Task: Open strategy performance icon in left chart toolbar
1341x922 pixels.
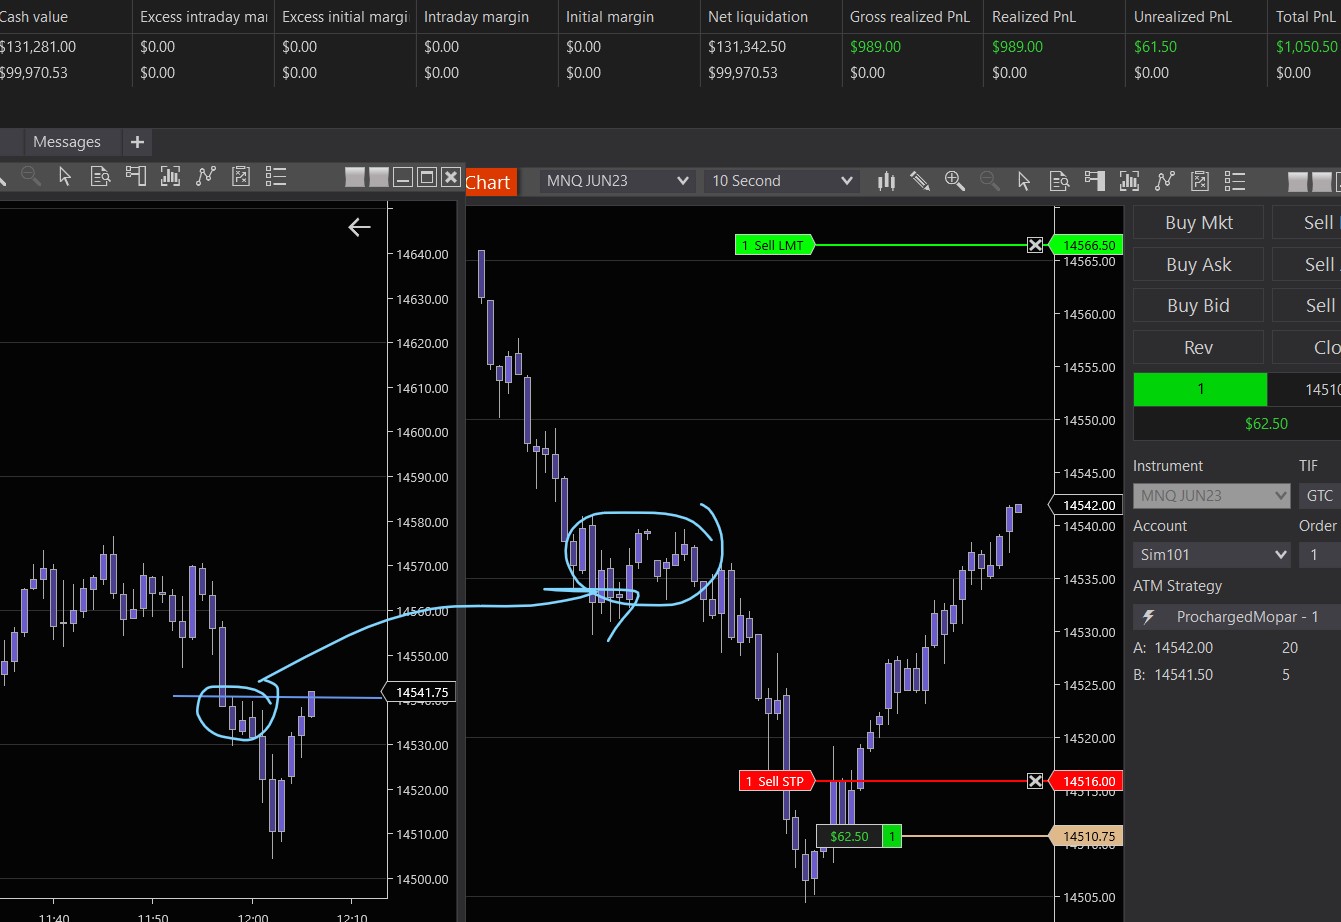Action: 240,177
